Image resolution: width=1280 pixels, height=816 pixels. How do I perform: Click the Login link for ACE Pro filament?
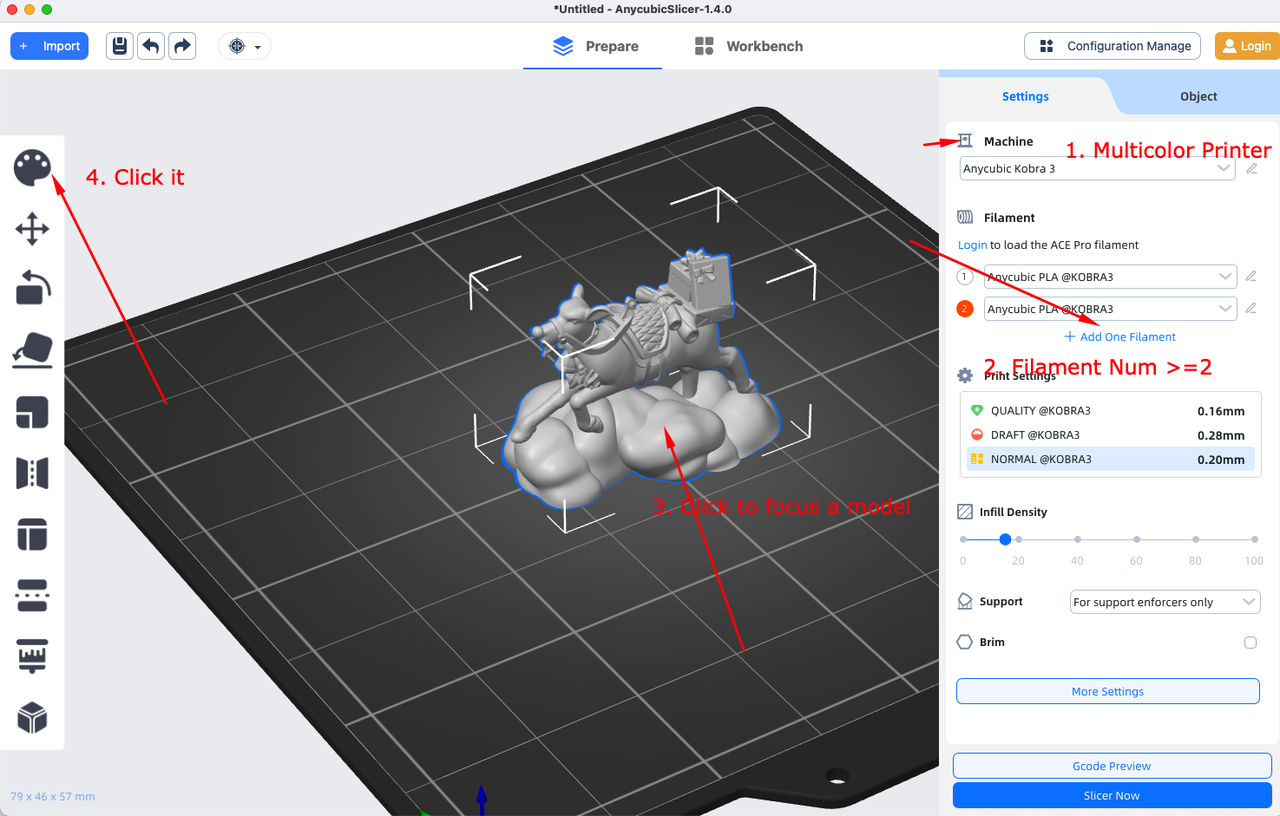pos(972,245)
